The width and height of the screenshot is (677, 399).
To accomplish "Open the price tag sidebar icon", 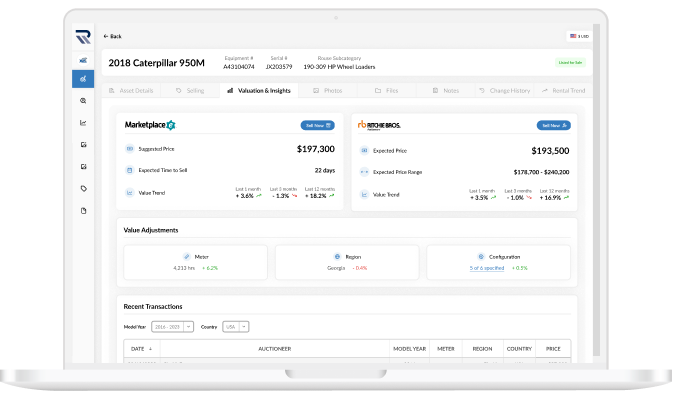I will point(83,189).
